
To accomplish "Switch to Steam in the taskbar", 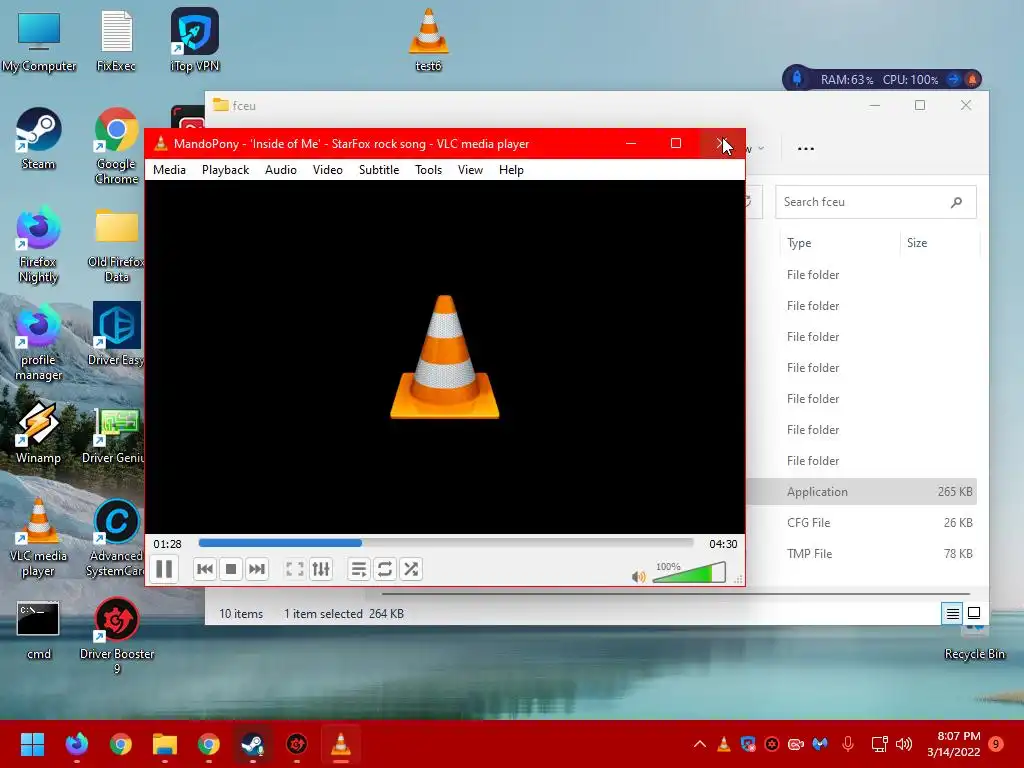I will pos(252,744).
